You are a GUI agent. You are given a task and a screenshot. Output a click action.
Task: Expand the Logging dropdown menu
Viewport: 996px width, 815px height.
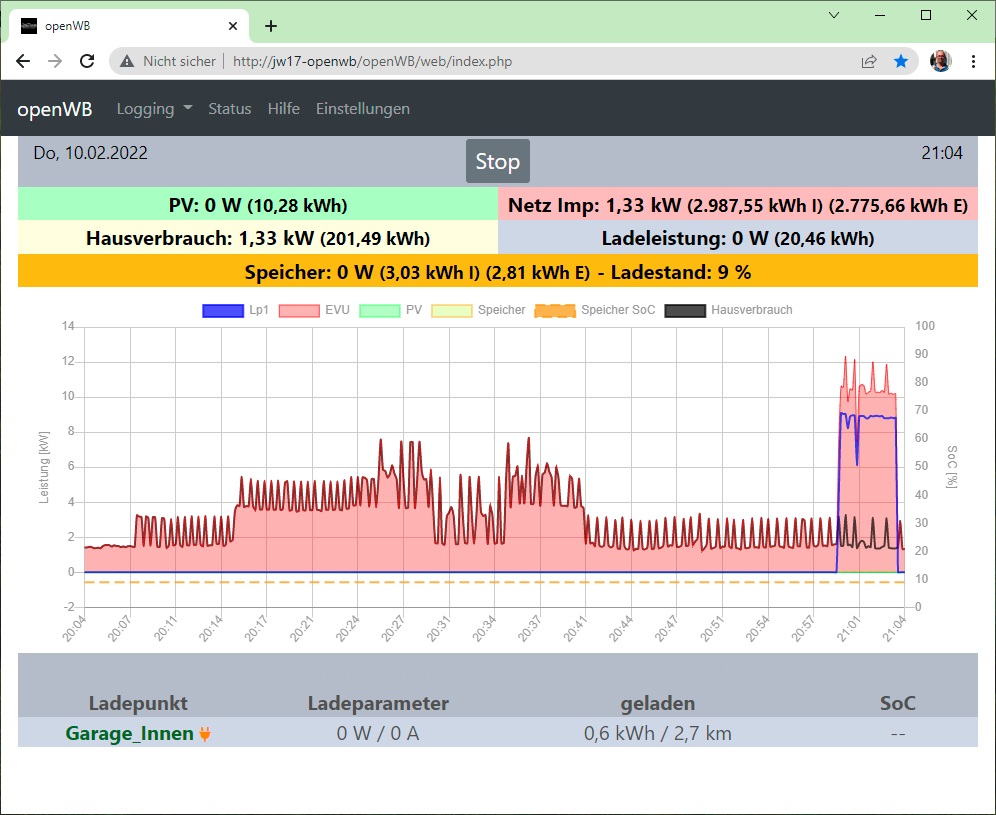(154, 109)
